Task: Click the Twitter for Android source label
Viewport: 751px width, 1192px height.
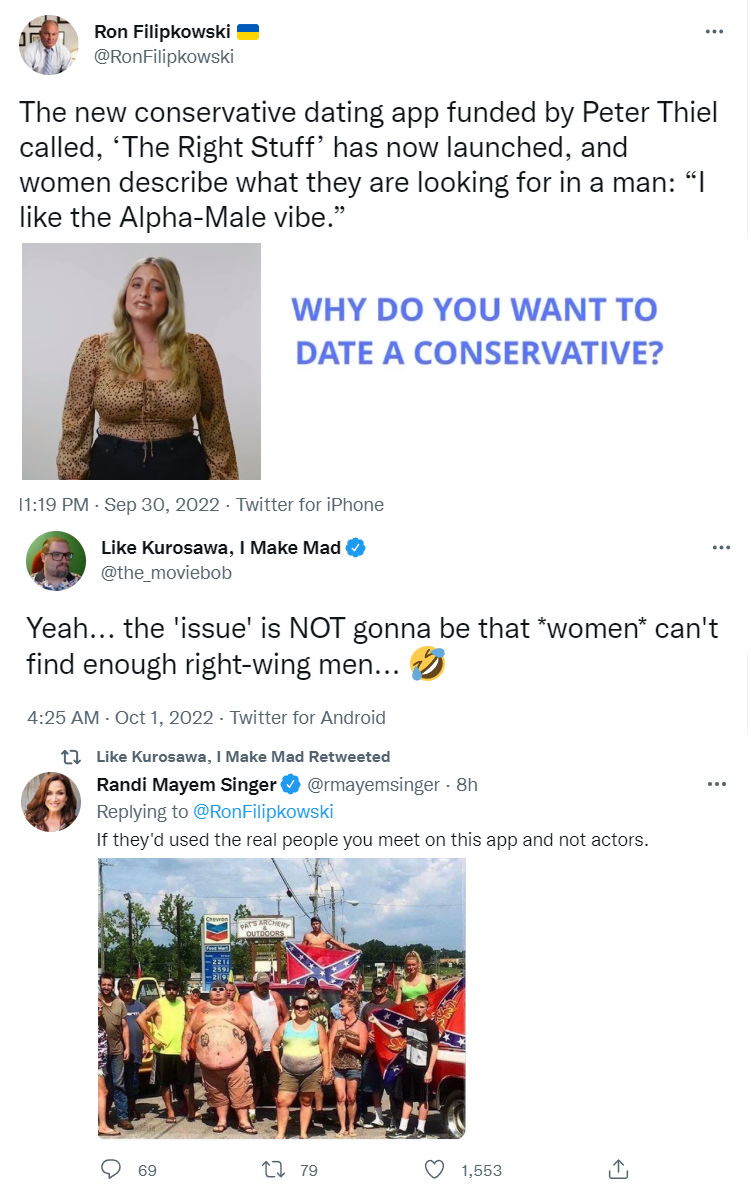Action: pyautogui.click(x=308, y=717)
